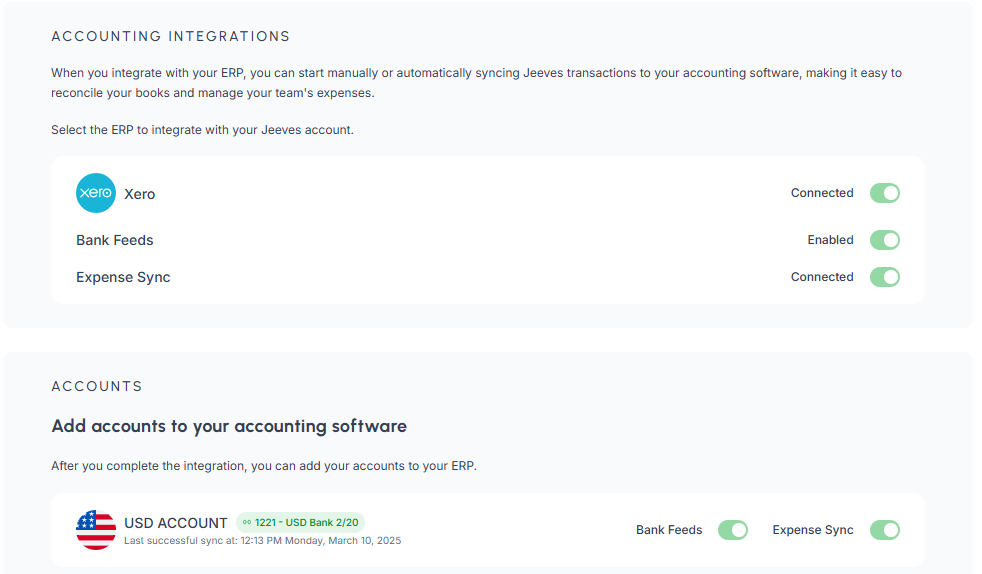
Task: Click the link icon in the 1221 badge
Action: pyautogui.click(x=247, y=522)
